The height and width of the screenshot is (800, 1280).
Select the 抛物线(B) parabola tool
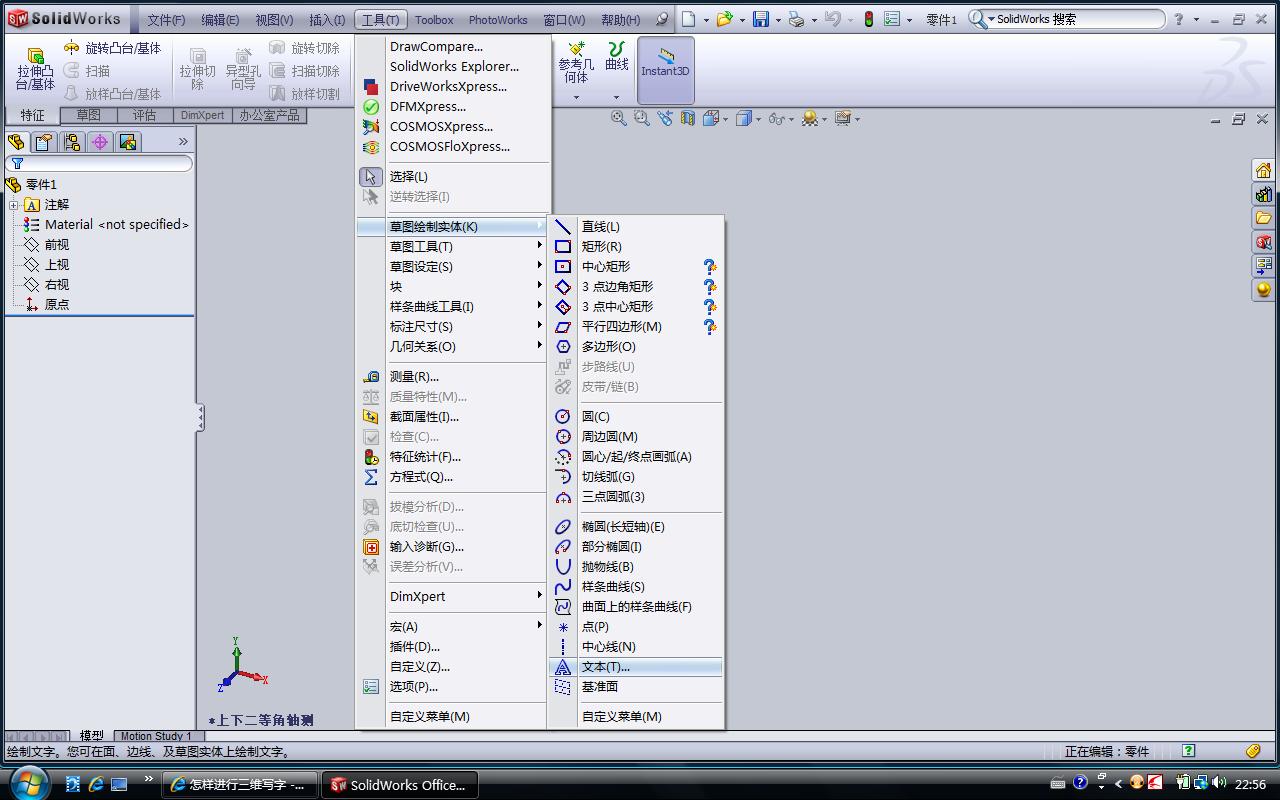tap(636, 567)
